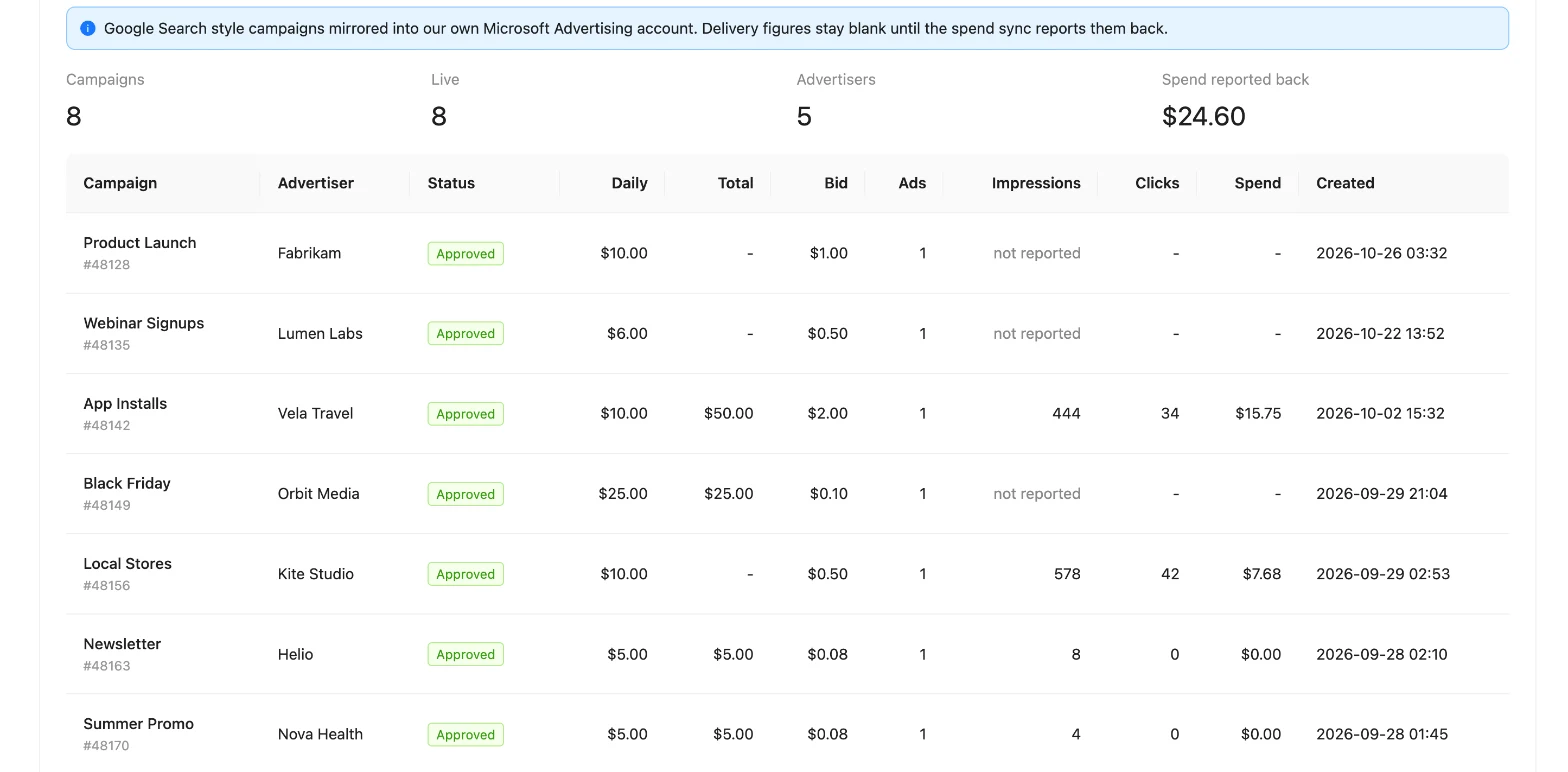Open the Summer Promo campaign
1568x772 pixels.
[x=139, y=724]
